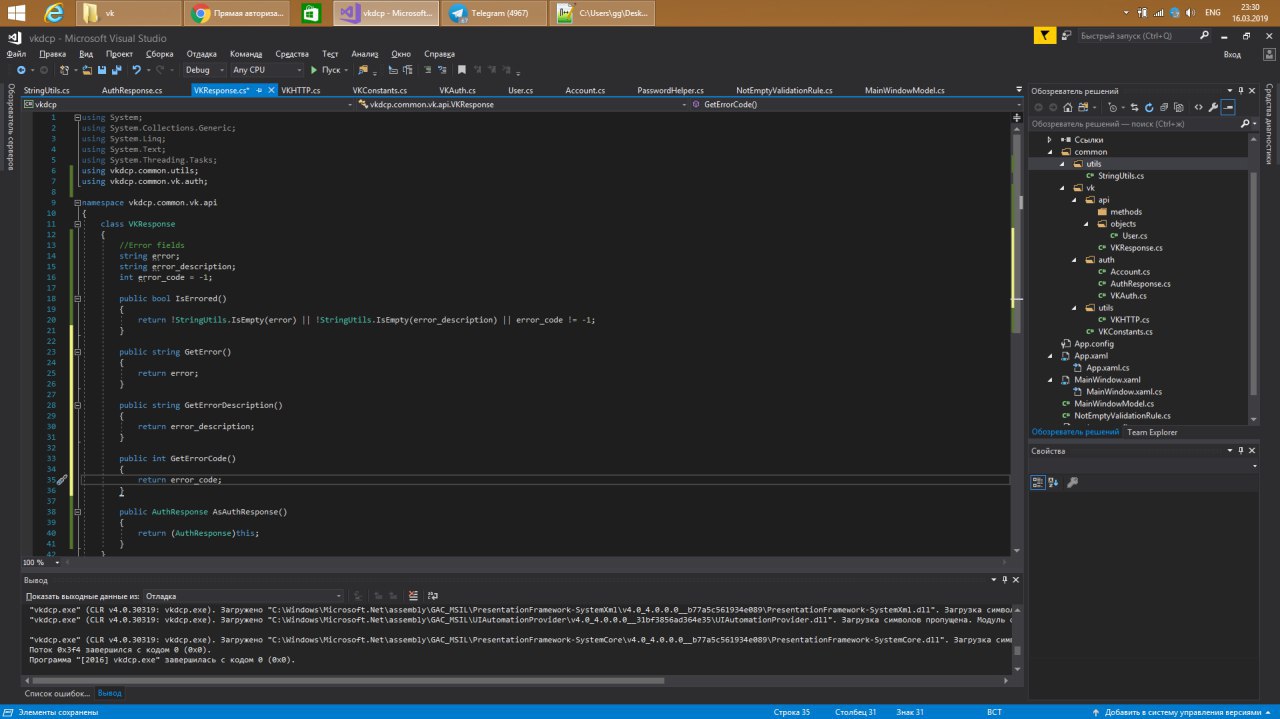1280x719 pixels.
Task: Open the Средства menu
Action: tap(292, 54)
